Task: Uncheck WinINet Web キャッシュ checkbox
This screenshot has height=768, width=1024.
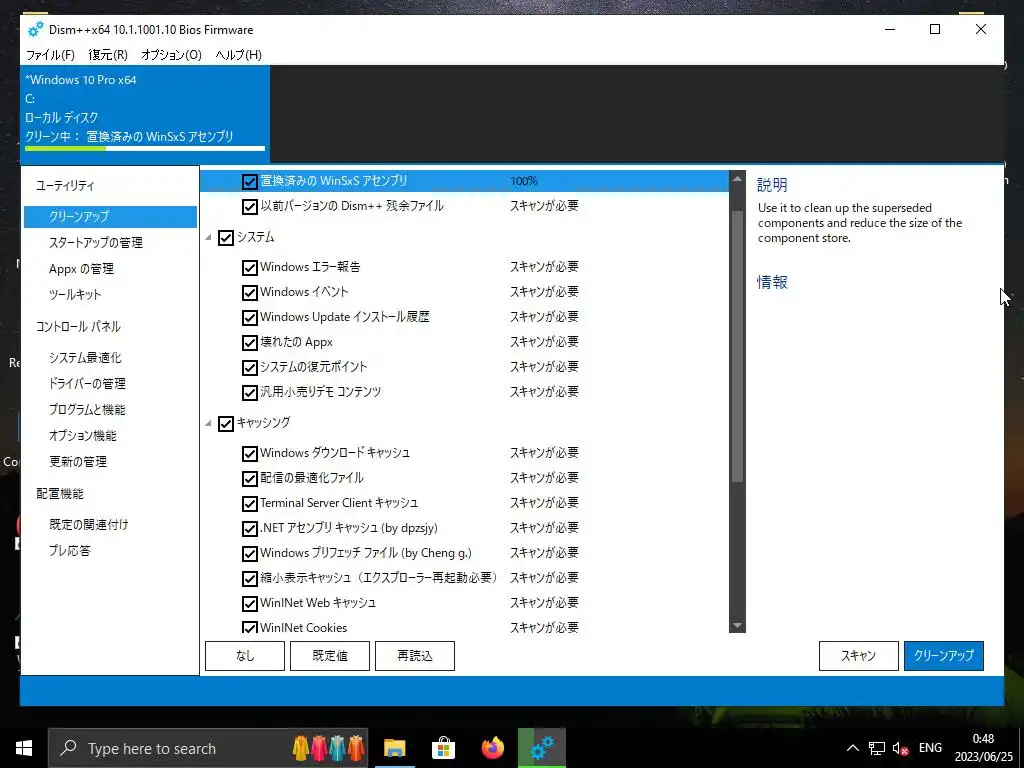Action: 249,603
